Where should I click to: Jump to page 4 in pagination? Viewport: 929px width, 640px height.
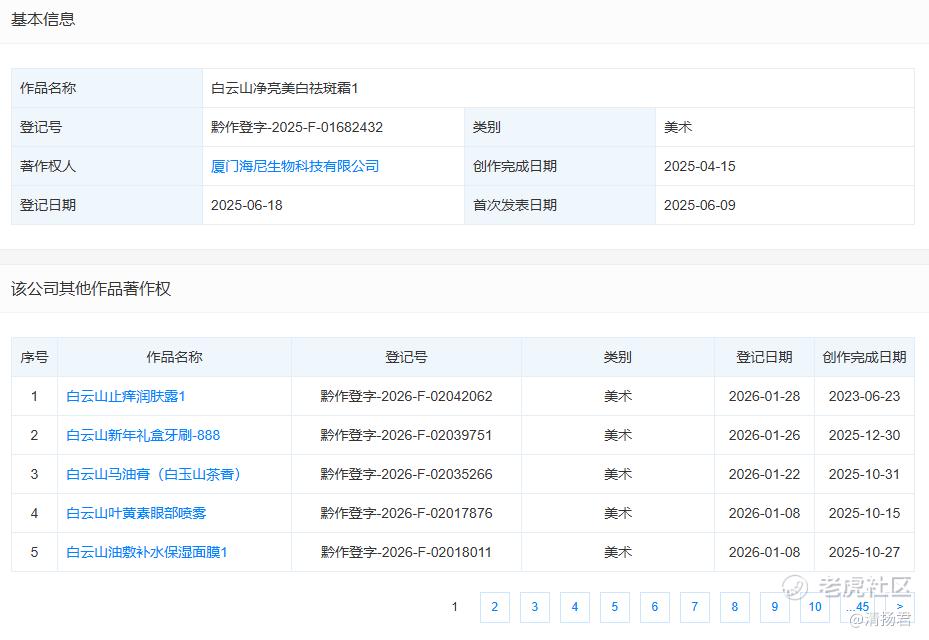(x=574, y=607)
